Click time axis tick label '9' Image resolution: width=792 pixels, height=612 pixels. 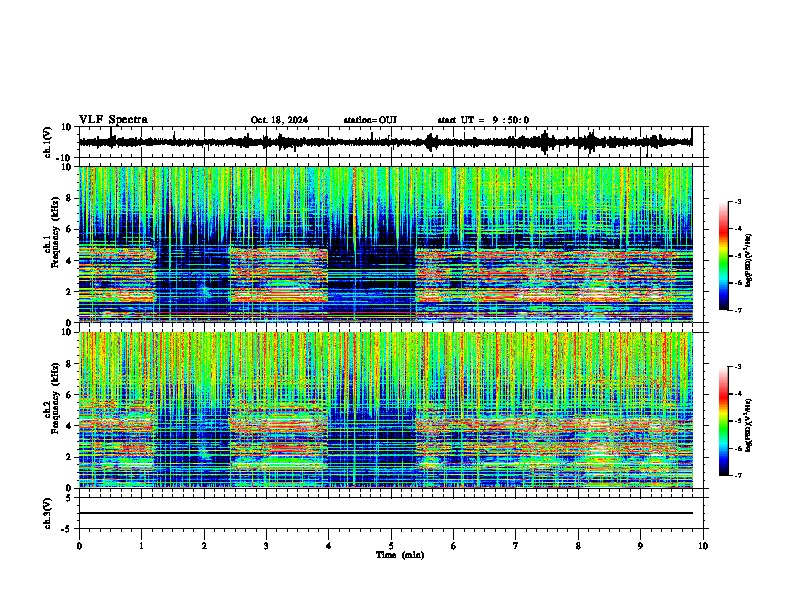[x=640, y=546]
